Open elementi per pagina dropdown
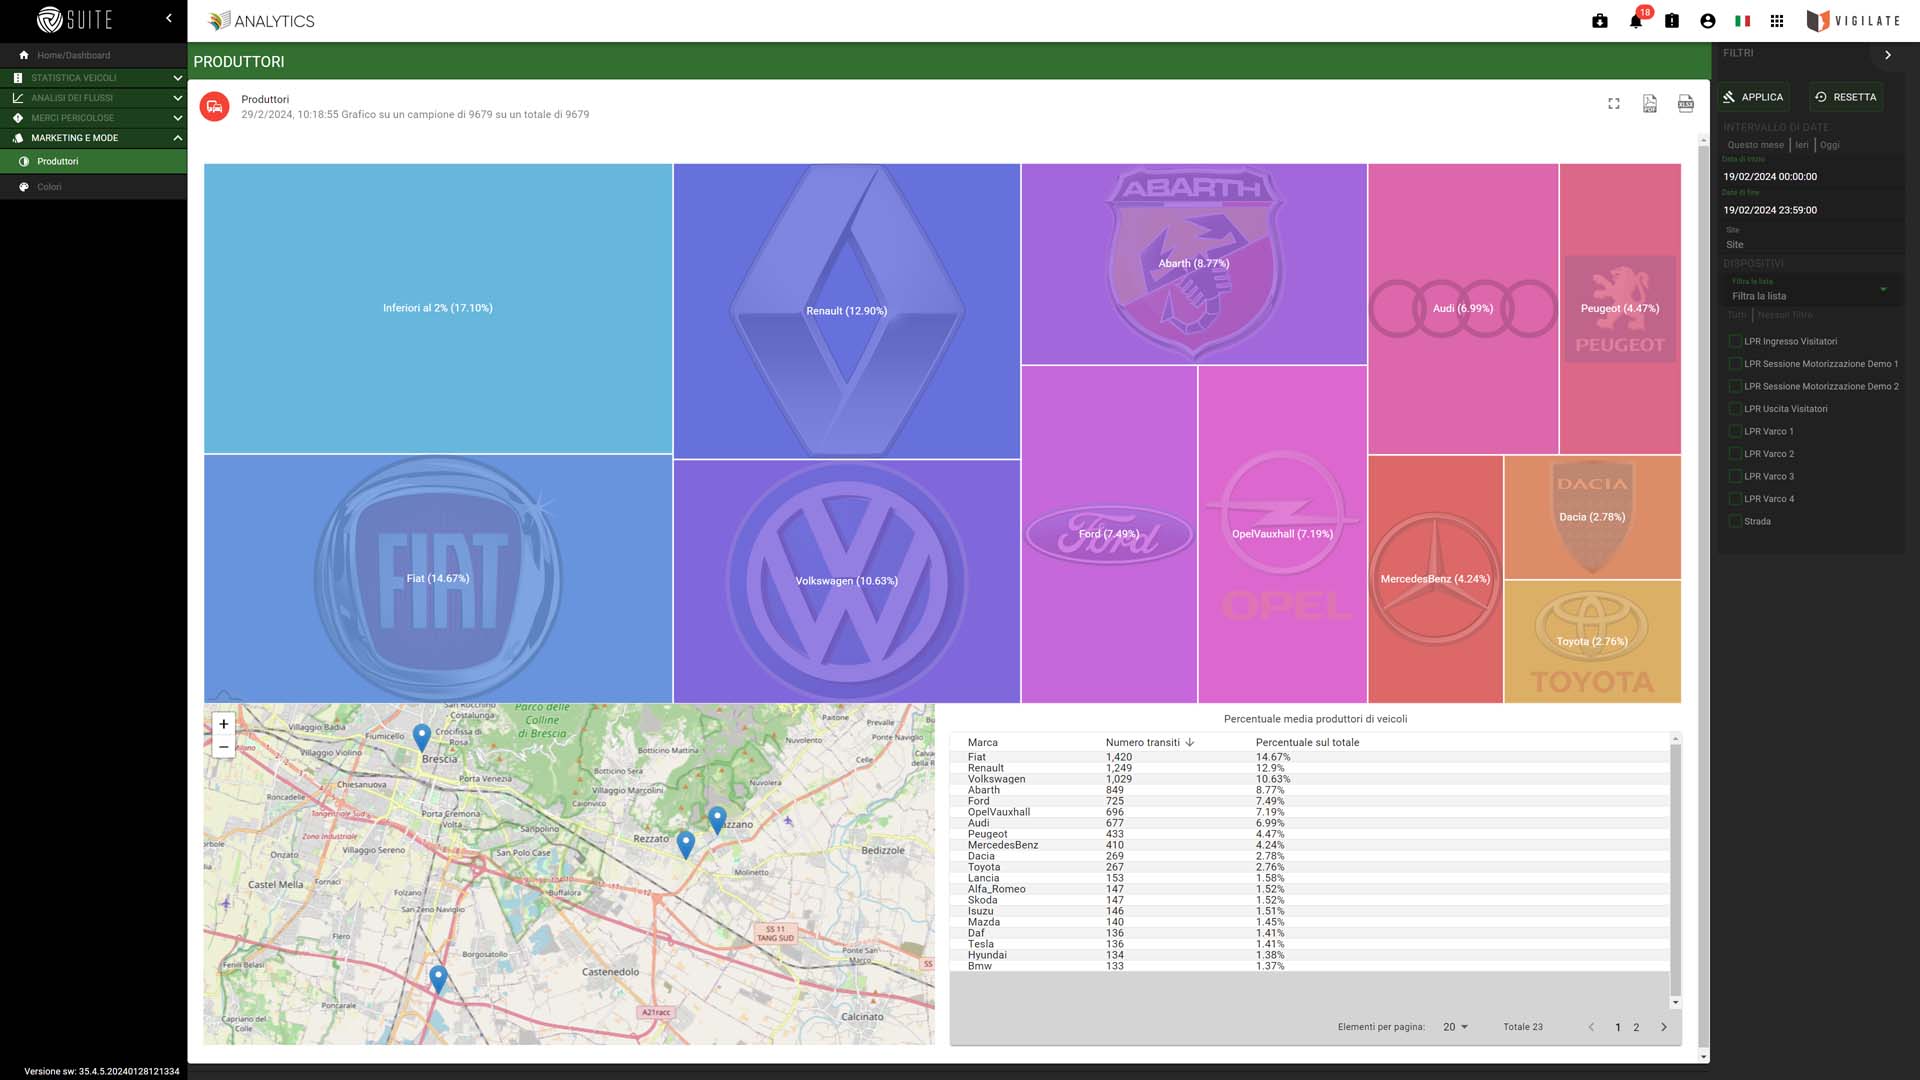Viewport: 1920px width, 1080px height. tap(1456, 1027)
